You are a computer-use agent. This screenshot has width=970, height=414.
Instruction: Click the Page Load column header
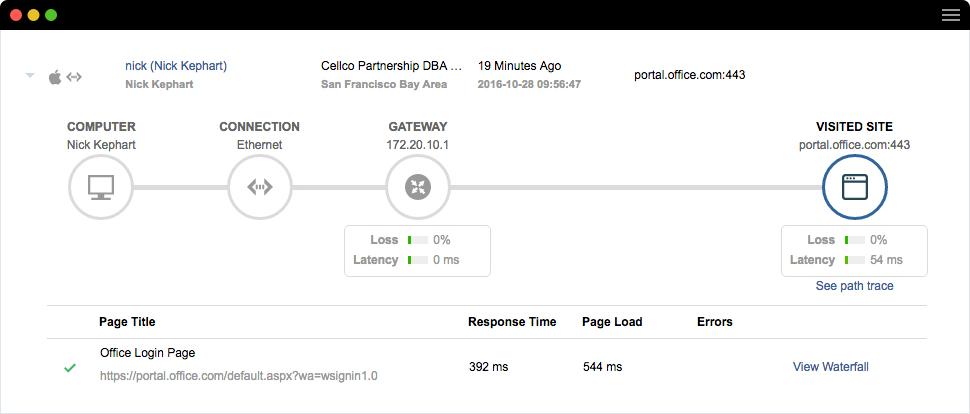click(x=612, y=322)
